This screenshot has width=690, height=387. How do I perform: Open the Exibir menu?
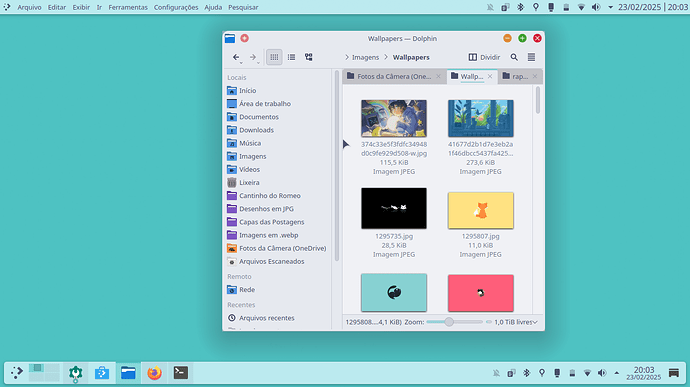click(x=81, y=7)
